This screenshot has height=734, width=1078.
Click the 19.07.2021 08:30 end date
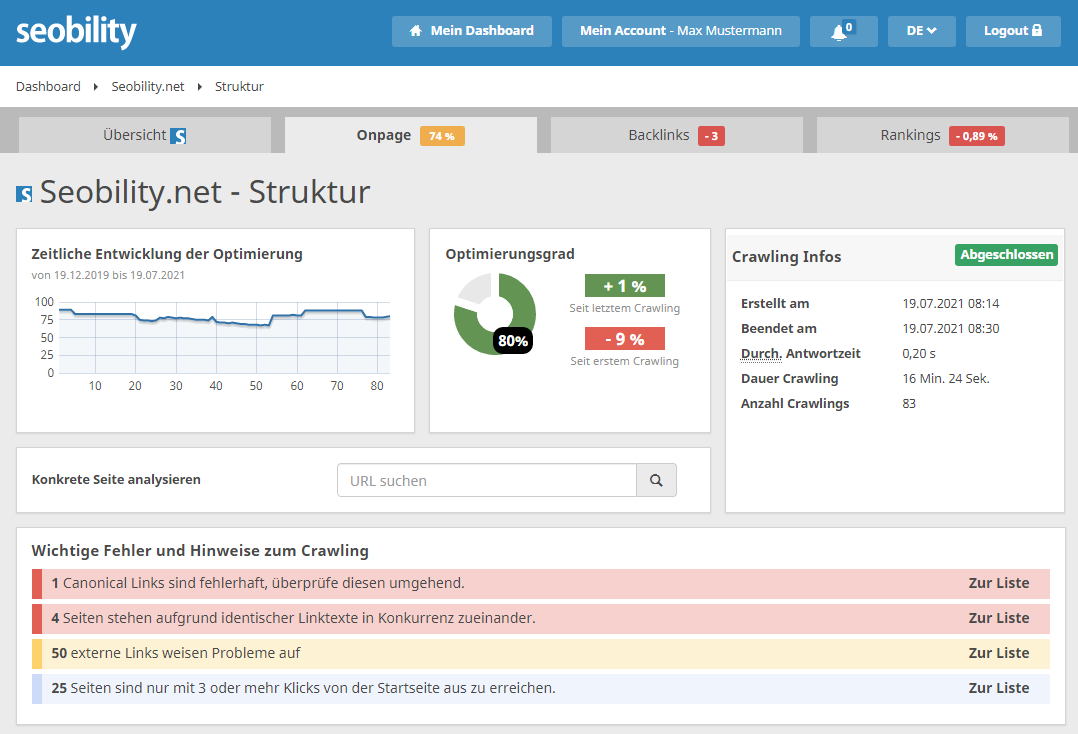(951, 329)
